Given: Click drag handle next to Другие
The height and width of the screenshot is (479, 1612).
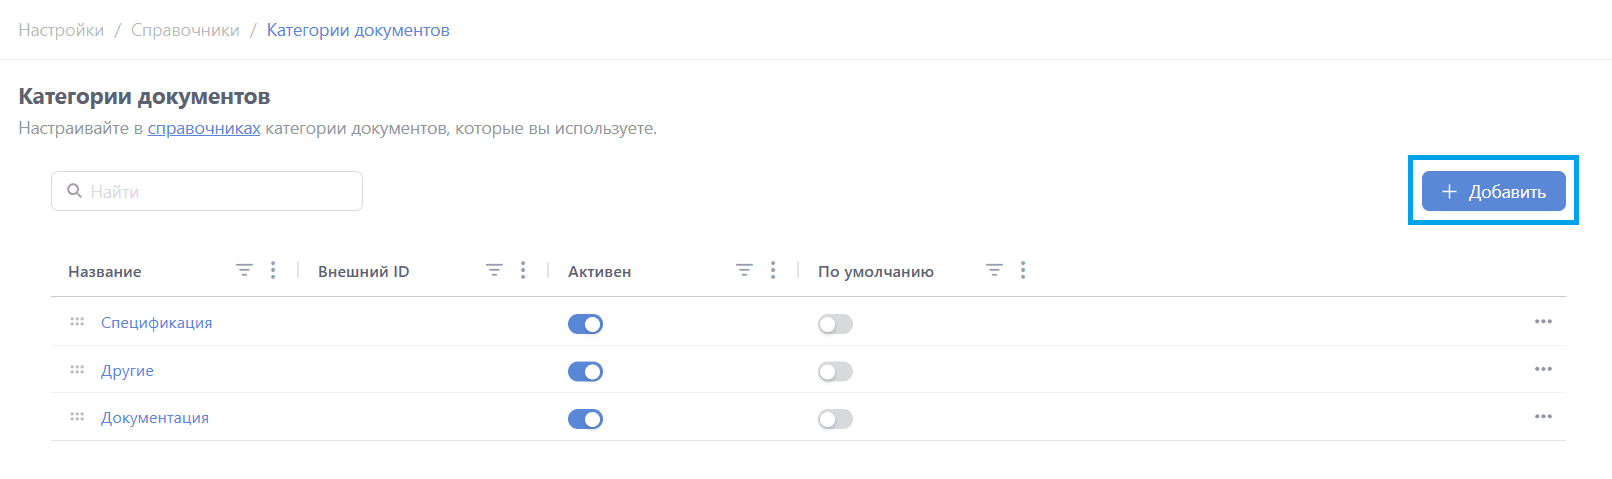Looking at the screenshot, I should pos(77,370).
